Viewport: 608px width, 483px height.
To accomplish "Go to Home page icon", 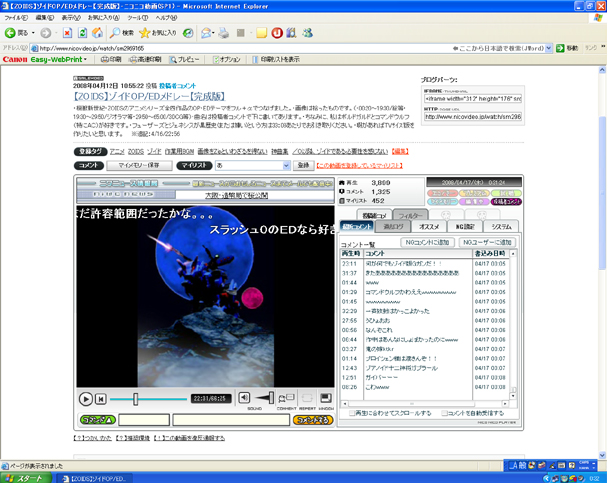I will point(97,33).
